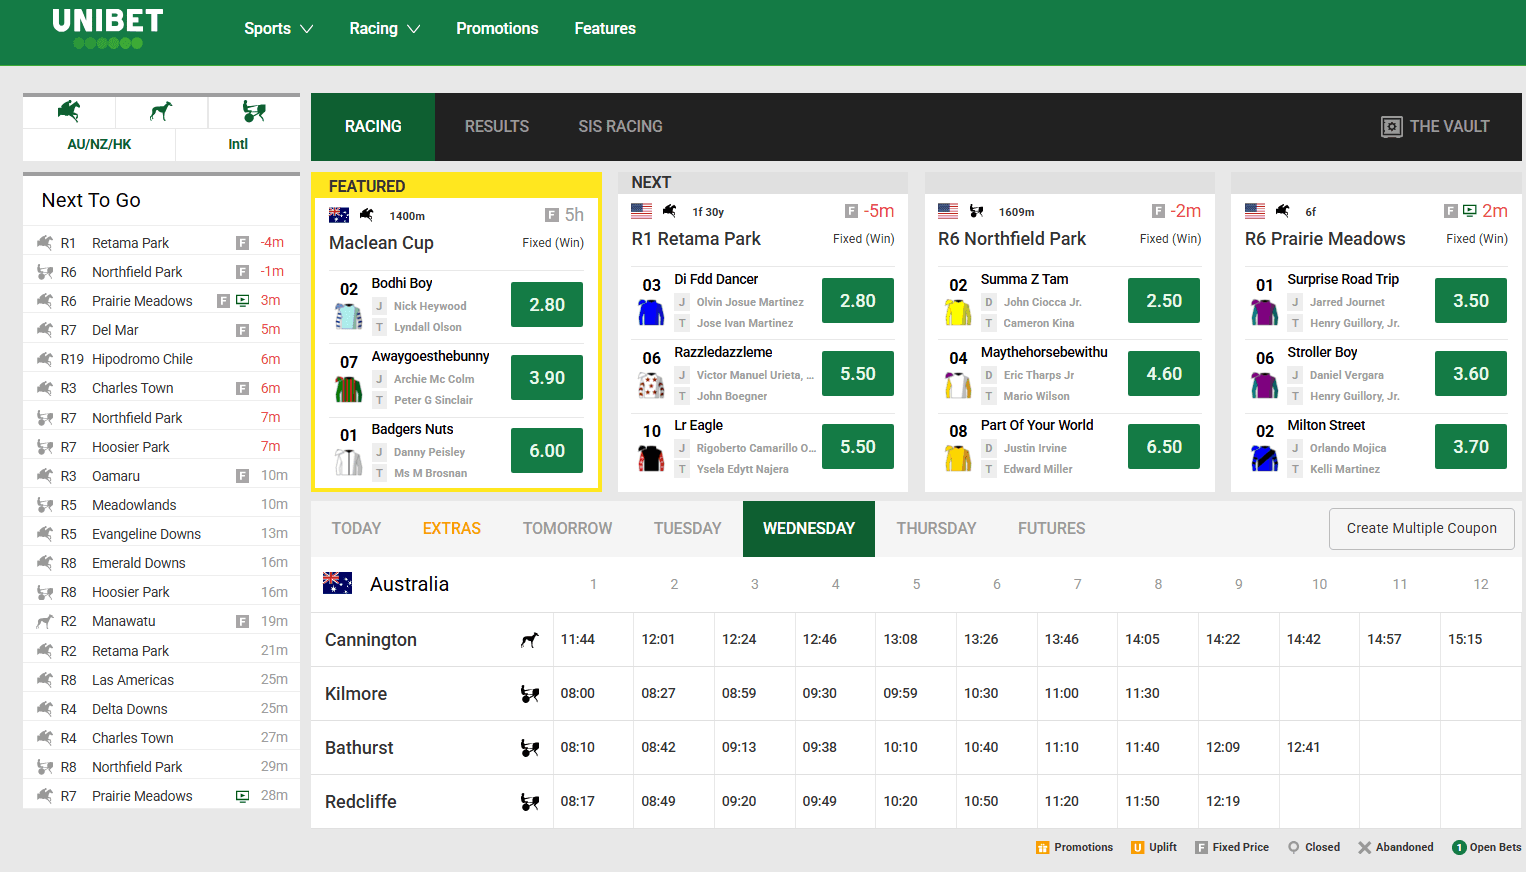This screenshot has height=872, width=1526.
Task: Click US flag on Retama Park card
Action: click(642, 211)
